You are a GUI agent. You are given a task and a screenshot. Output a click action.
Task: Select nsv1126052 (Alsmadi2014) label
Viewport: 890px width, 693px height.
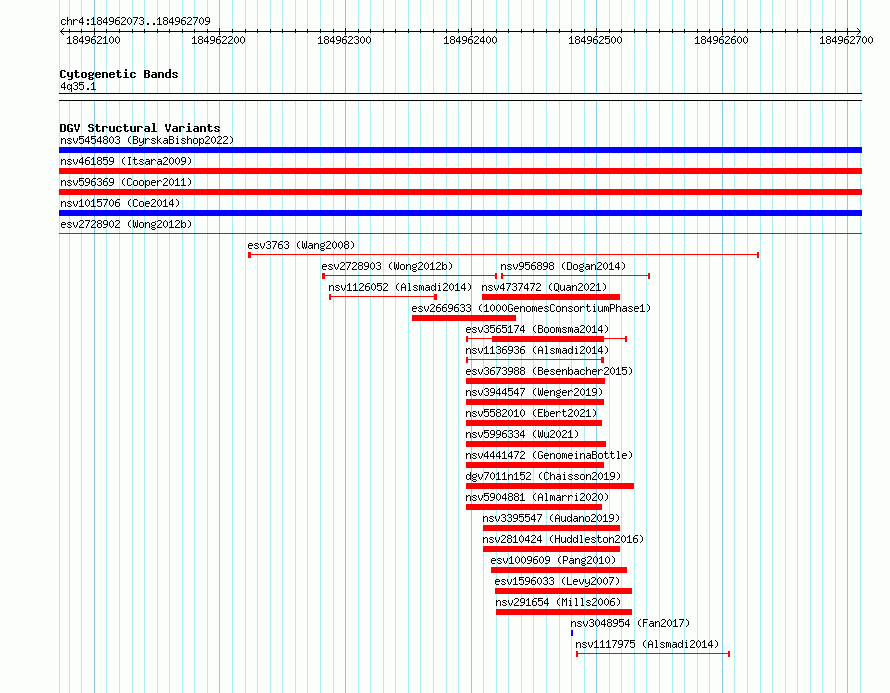pyautogui.click(x=400, y=287)
